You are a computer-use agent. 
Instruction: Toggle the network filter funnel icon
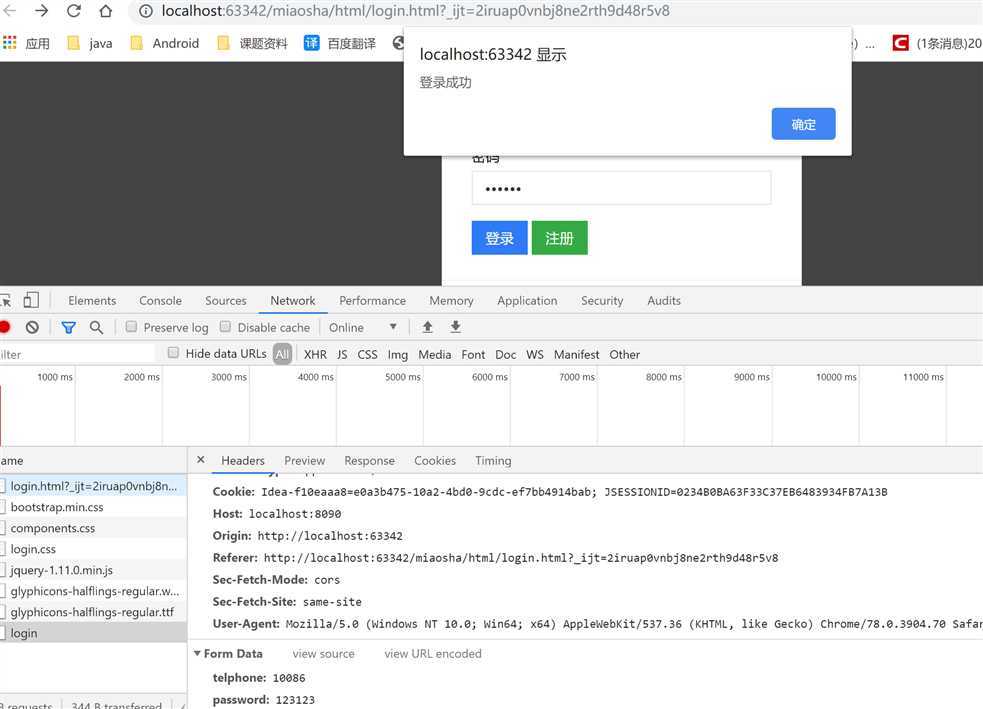pyautogui.click(x=68, y=327)
